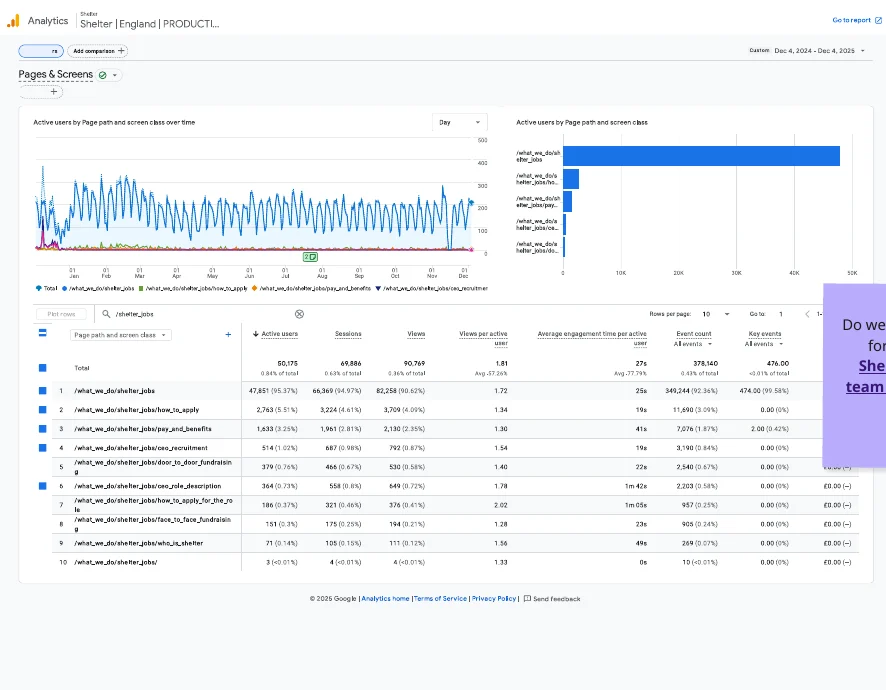Click the annotation marker on the line chart

(310, 257)
